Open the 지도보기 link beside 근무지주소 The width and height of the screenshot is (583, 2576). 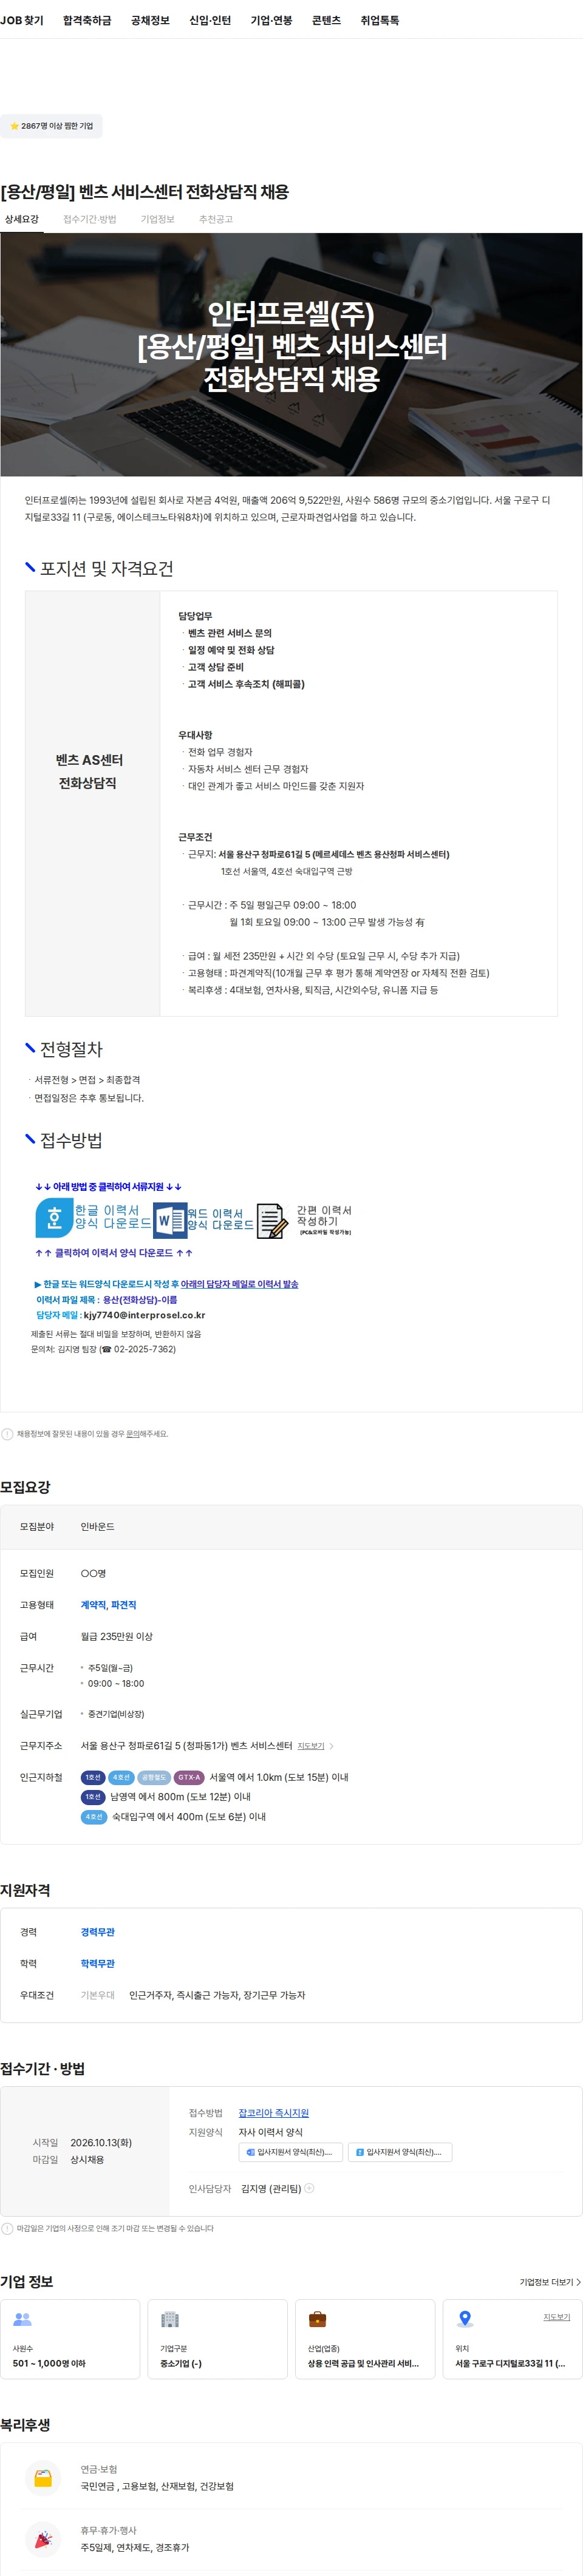(x=311, y=1746)
